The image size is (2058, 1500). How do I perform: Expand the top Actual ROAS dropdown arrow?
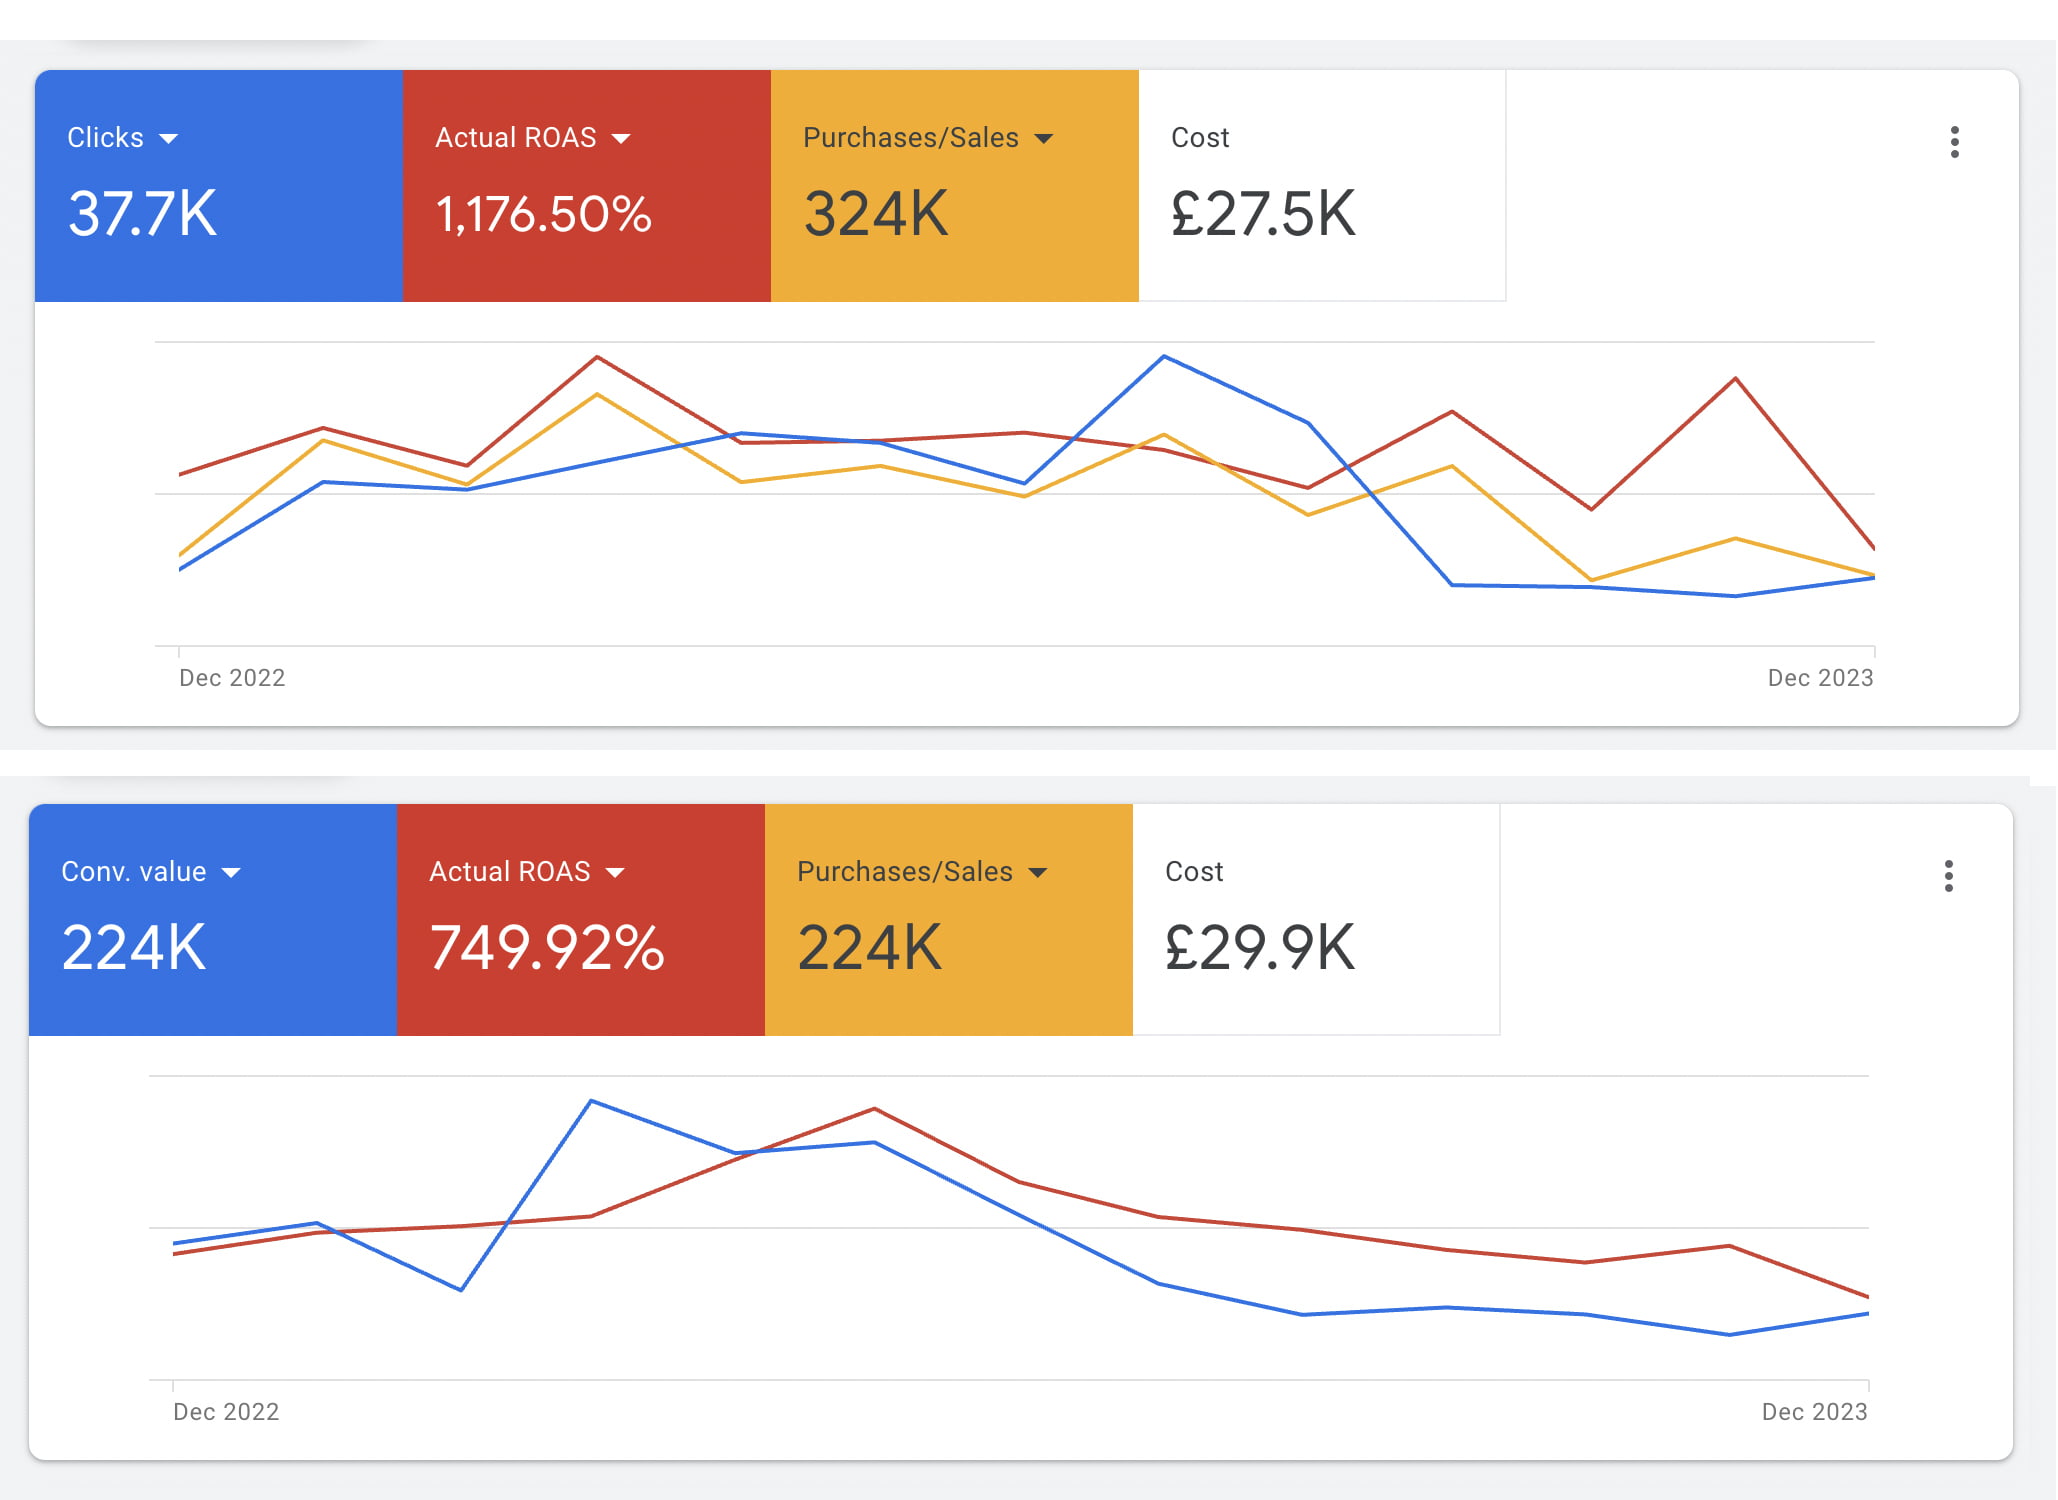coord(621,139)
